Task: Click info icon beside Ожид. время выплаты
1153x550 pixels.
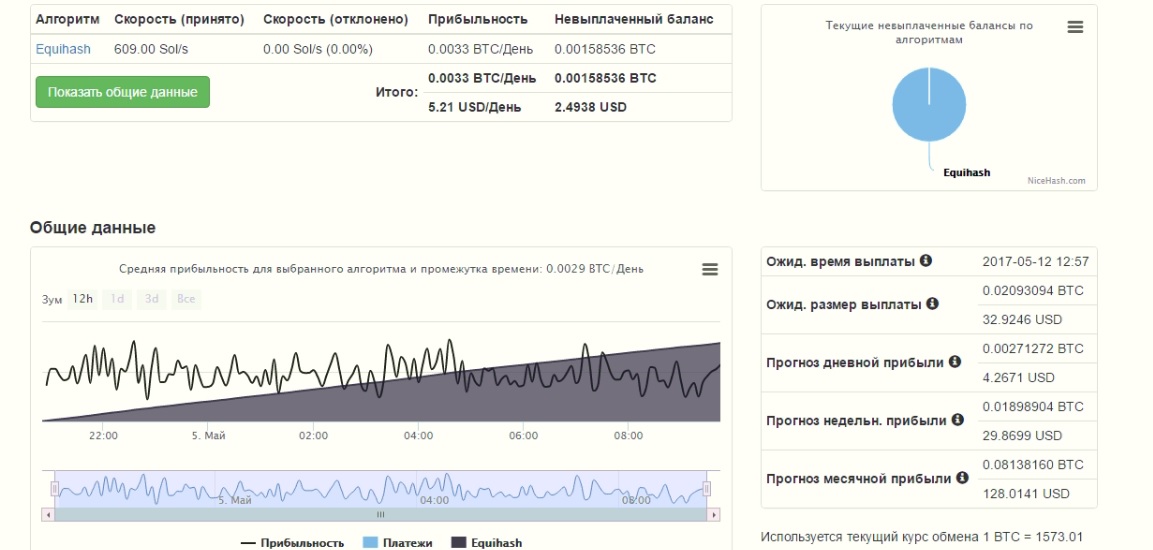Action: coord(926,261)
